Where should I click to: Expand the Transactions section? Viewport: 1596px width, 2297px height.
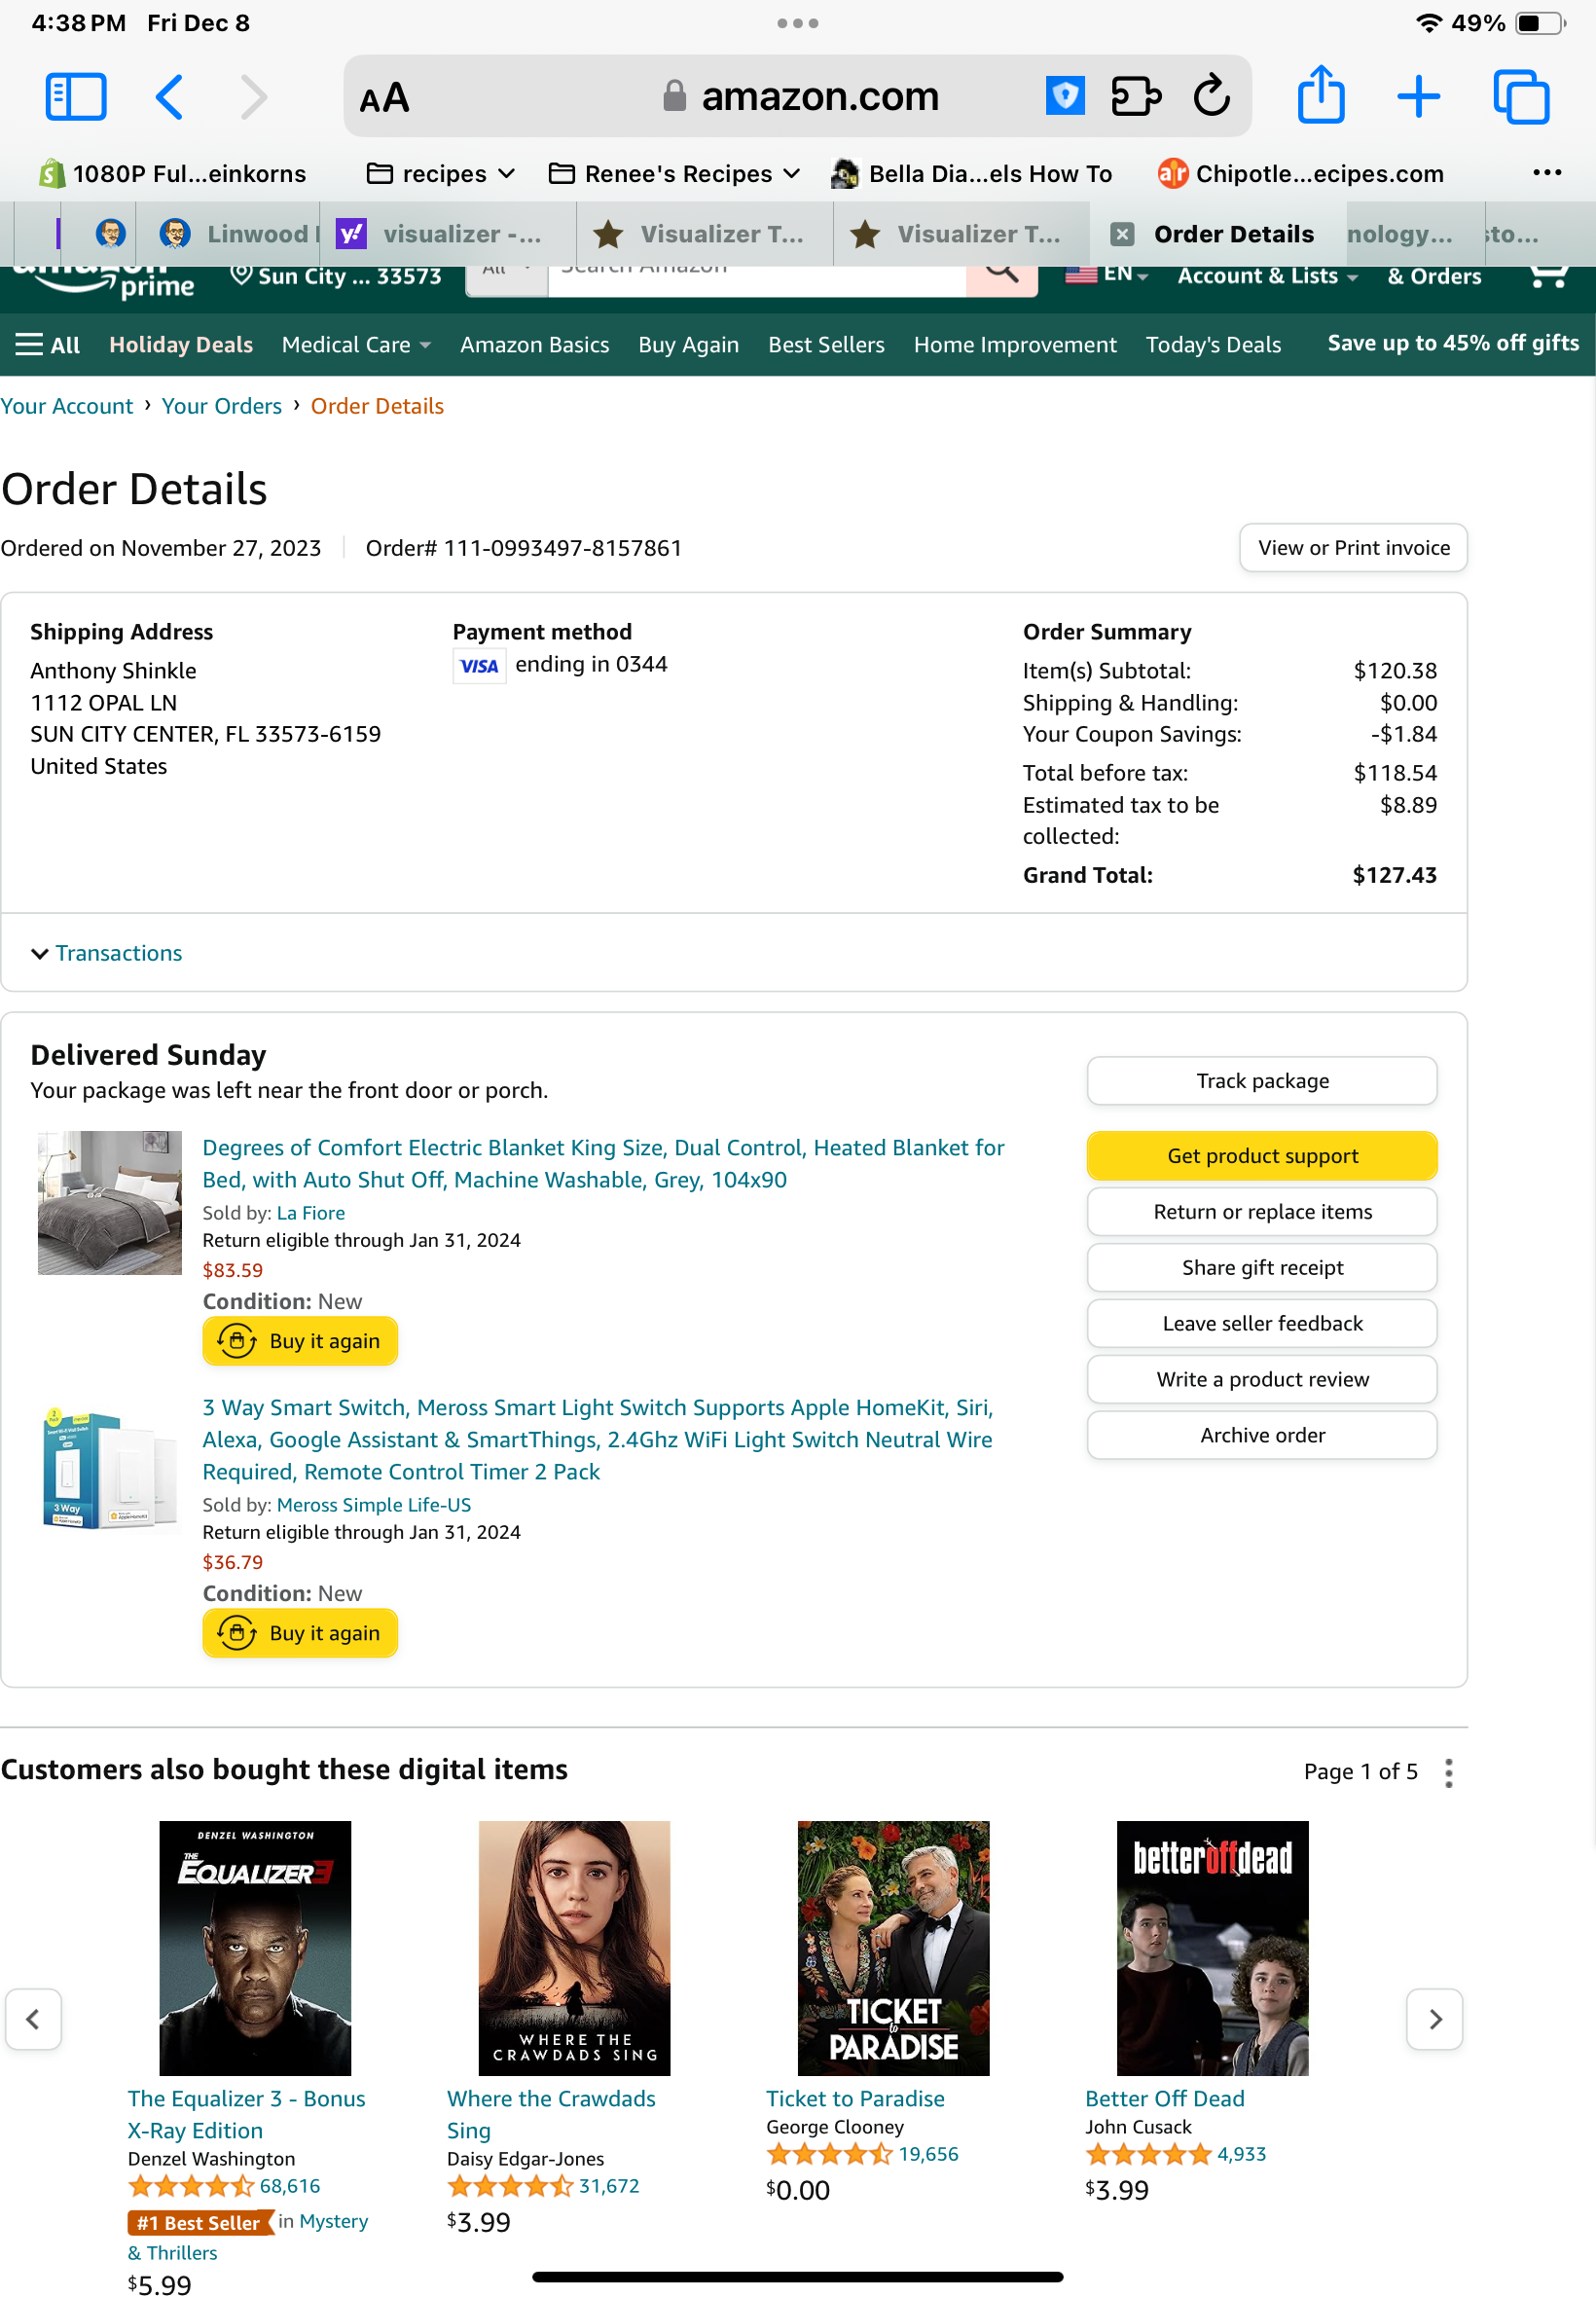(x=107, y=953)
